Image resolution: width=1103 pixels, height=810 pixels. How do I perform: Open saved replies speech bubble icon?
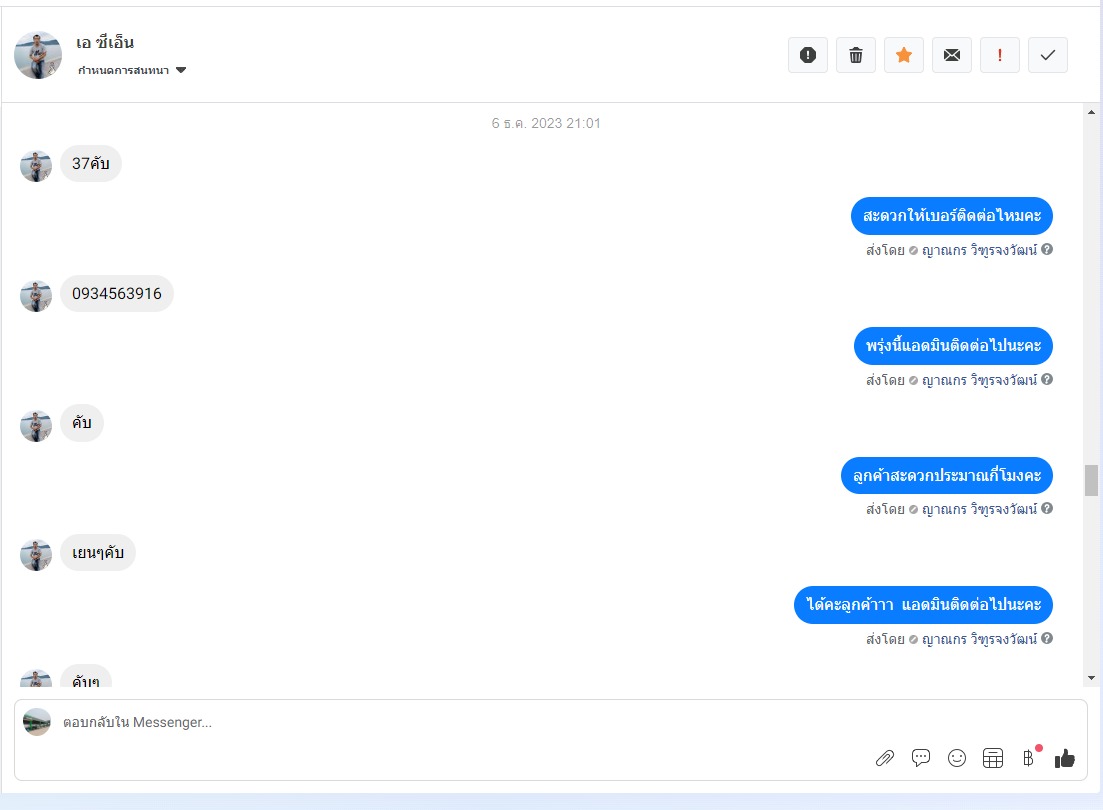921,758
